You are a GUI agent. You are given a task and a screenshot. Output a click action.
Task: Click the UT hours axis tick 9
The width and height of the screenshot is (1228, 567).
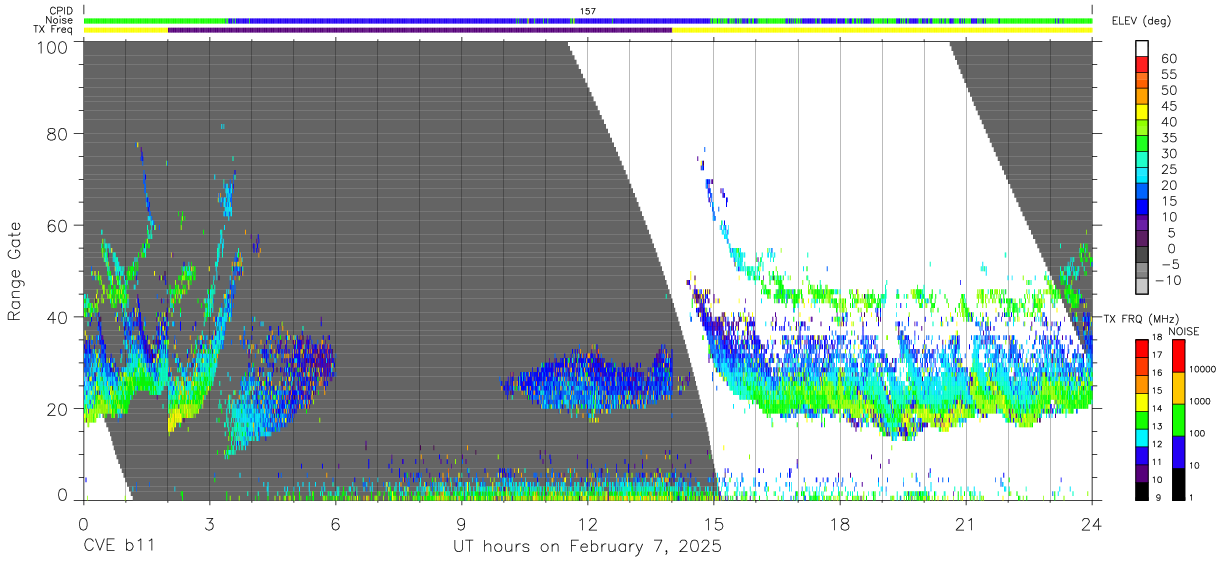coord(462,523)
